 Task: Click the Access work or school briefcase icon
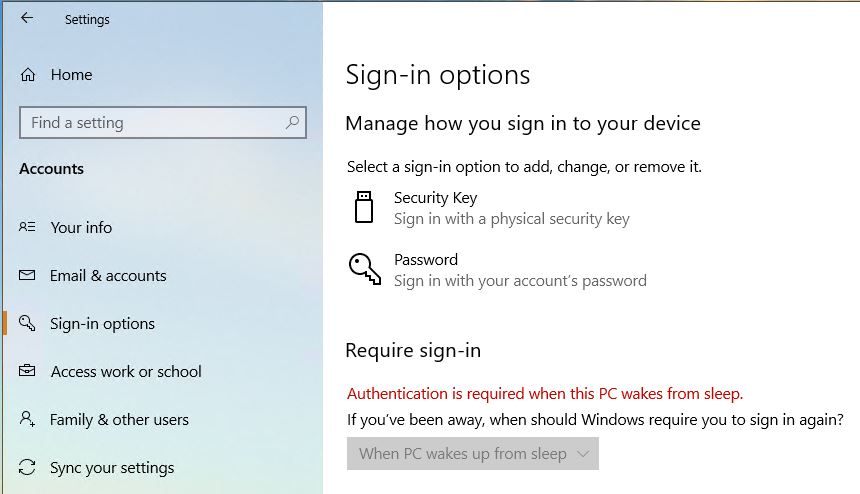coord(27,371)
